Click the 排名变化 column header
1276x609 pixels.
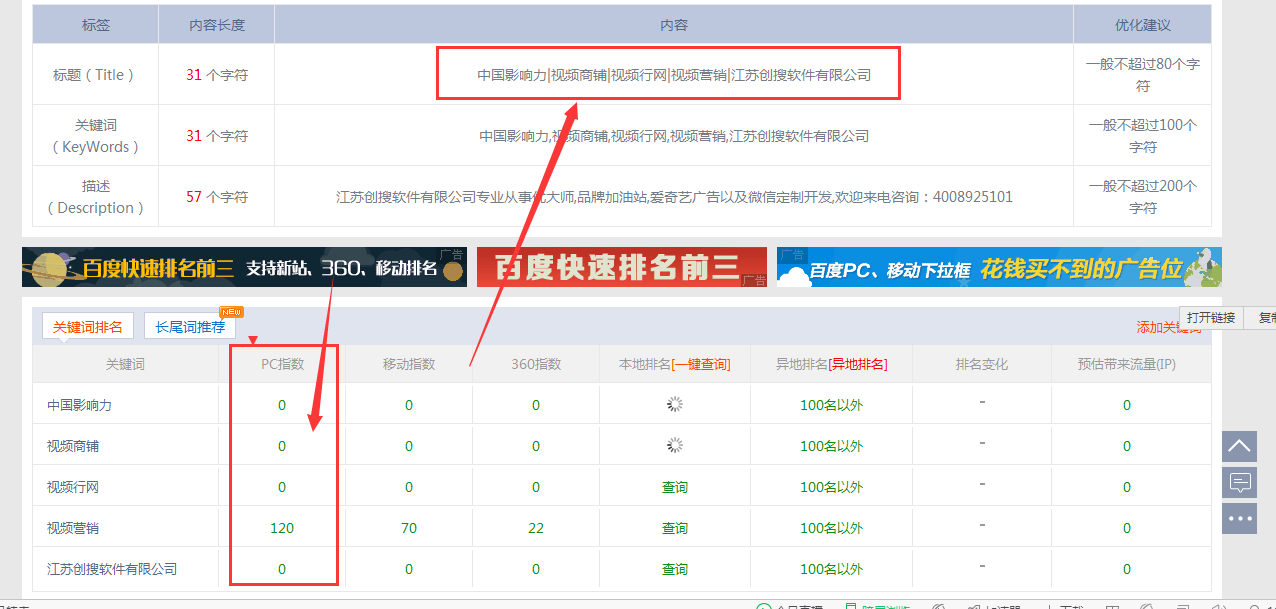point(982,364)
